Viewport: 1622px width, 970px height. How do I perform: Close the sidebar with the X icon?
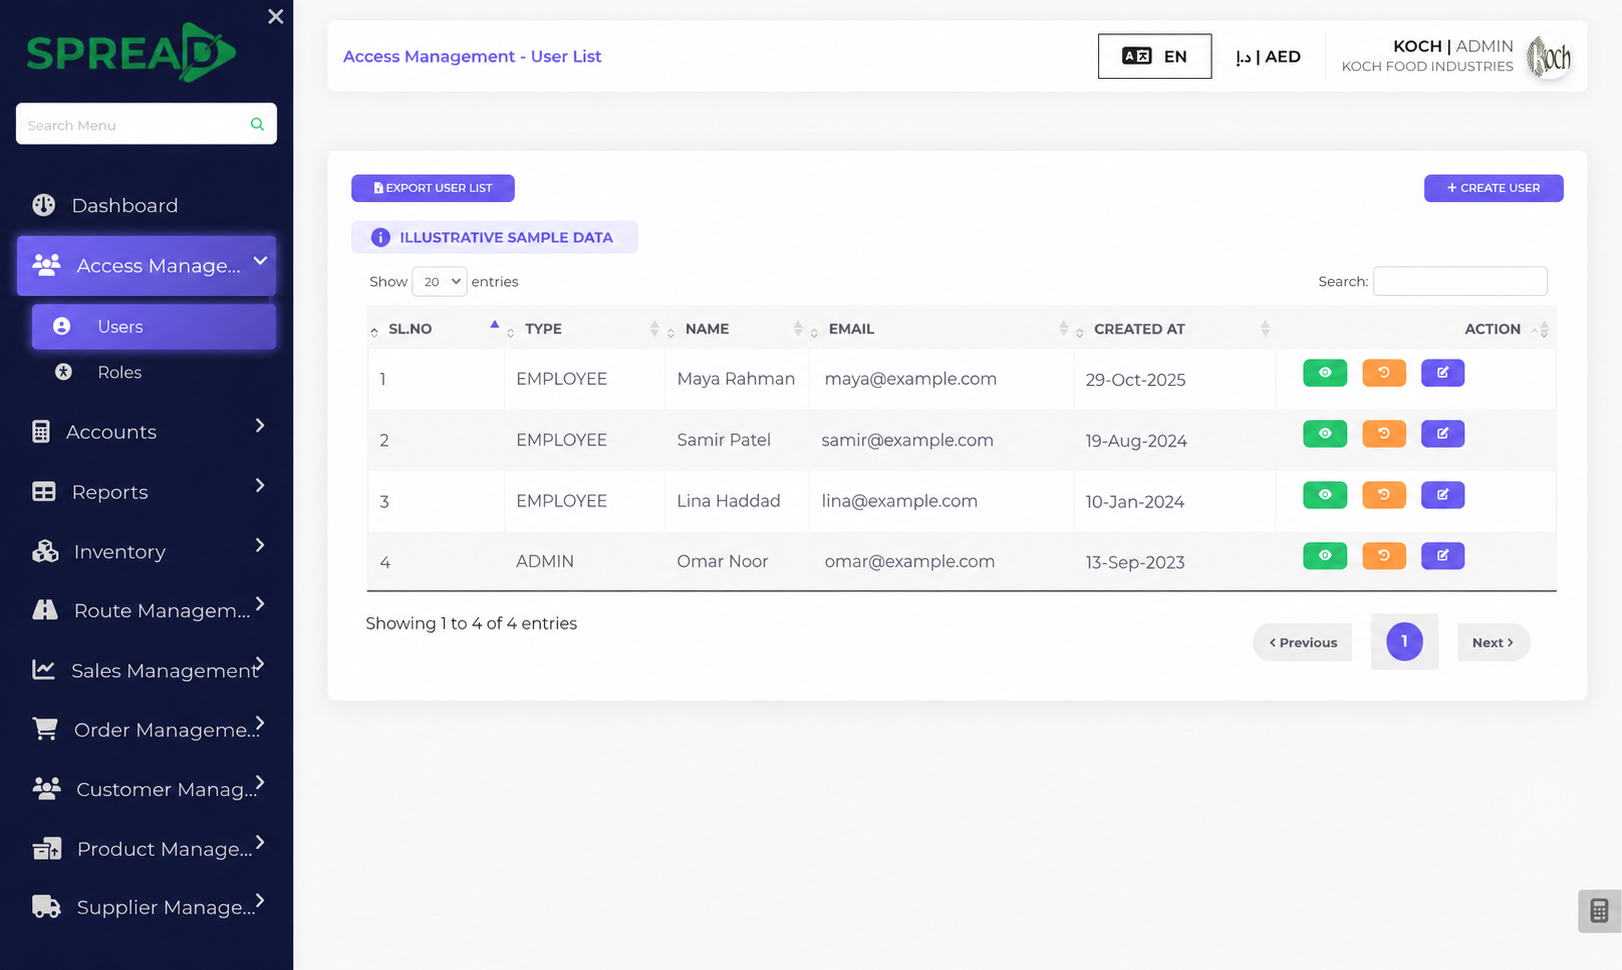point(276,16)
